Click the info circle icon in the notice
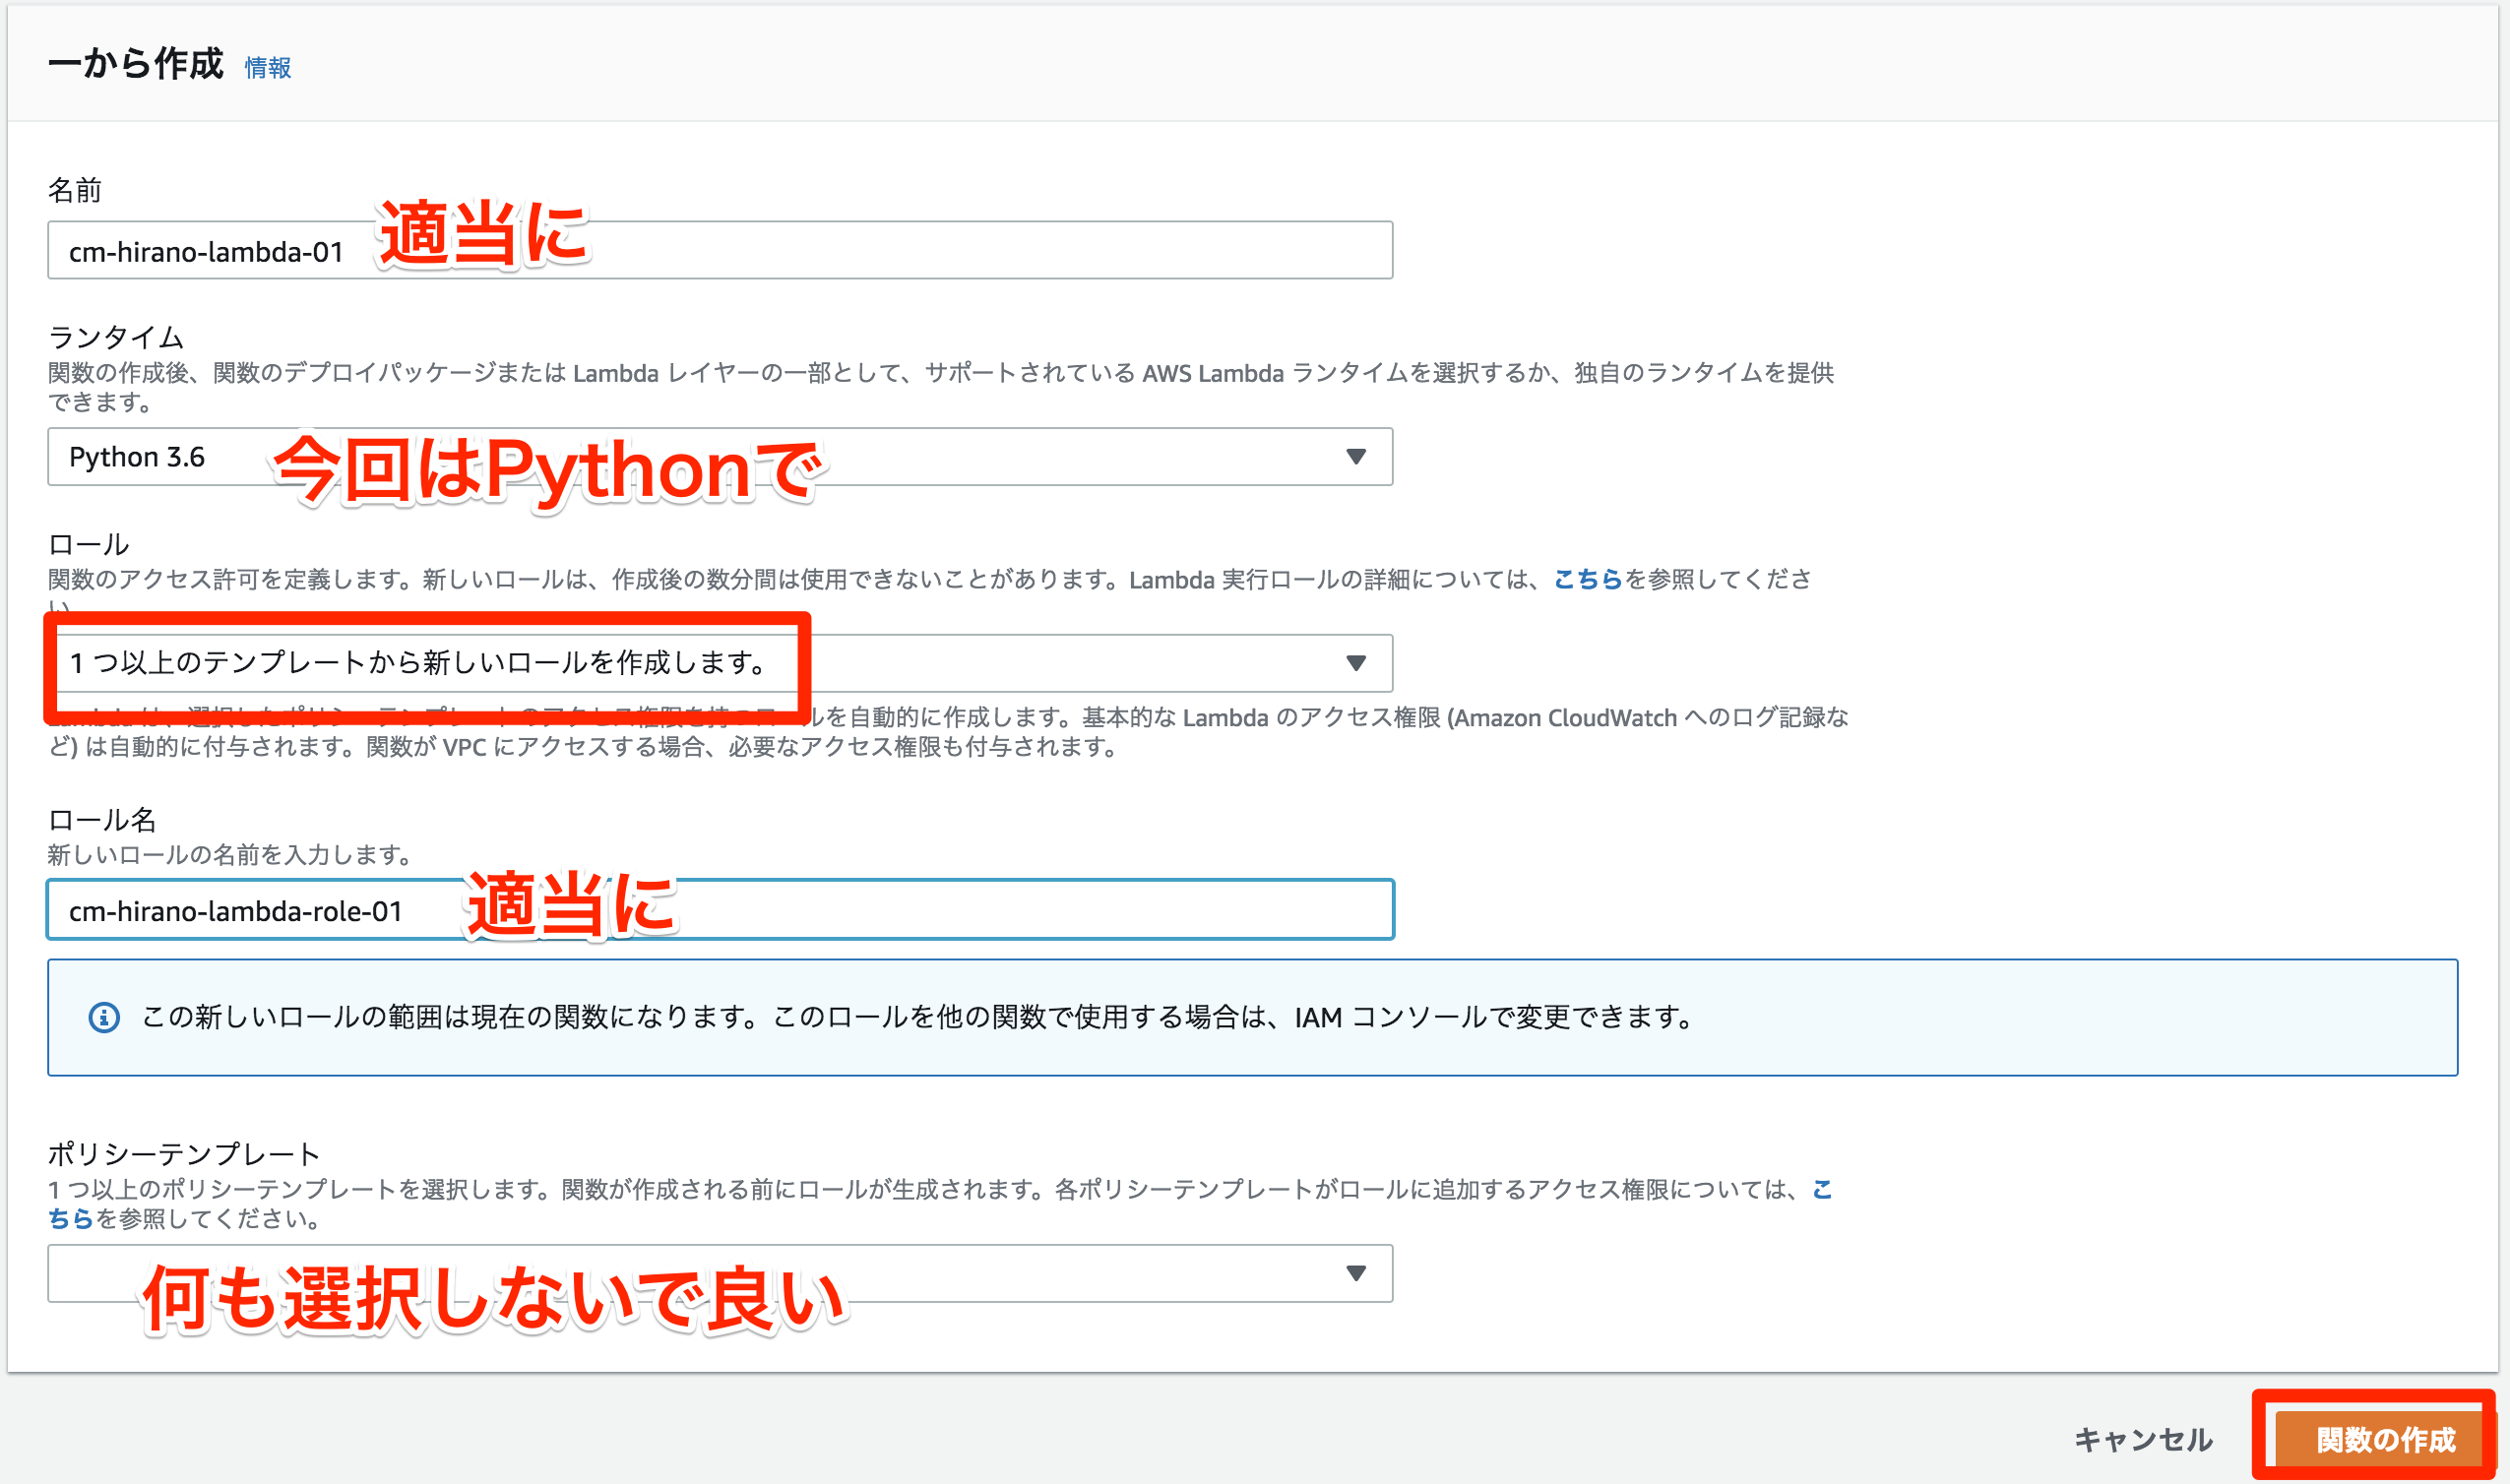 pos(104,1018)
